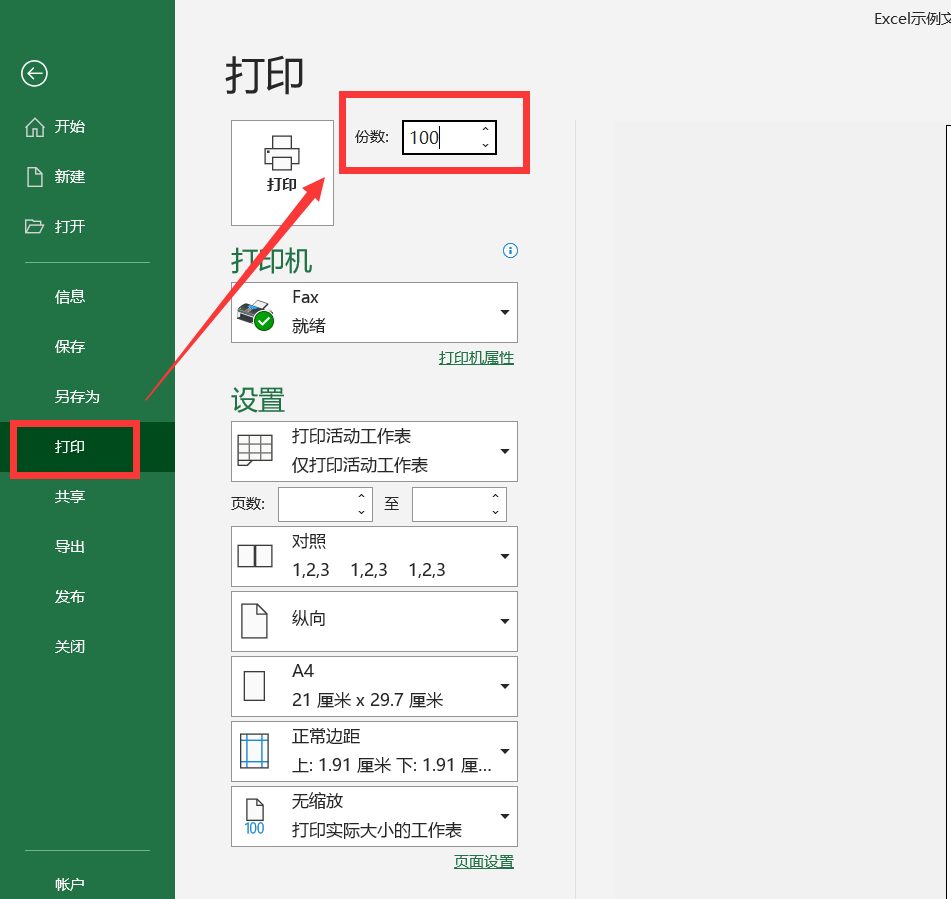Viewport: 951px width, 899px height.
Task: Decrease the pages from value
Action: (361, 513)
